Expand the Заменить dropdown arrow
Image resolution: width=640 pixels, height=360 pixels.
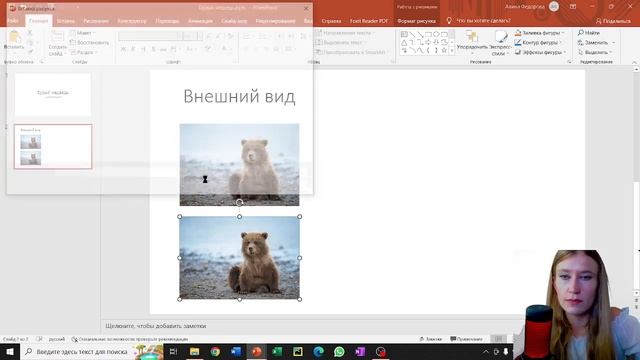[613, 42]
